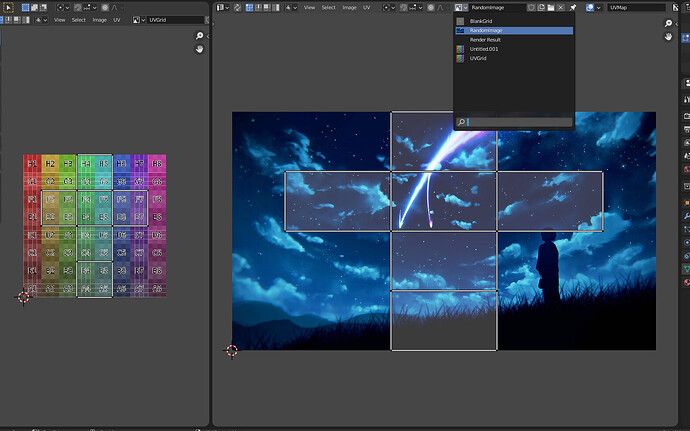Select edge select mode in the right editor
This screenshot has height=431, width=690.
258,7
